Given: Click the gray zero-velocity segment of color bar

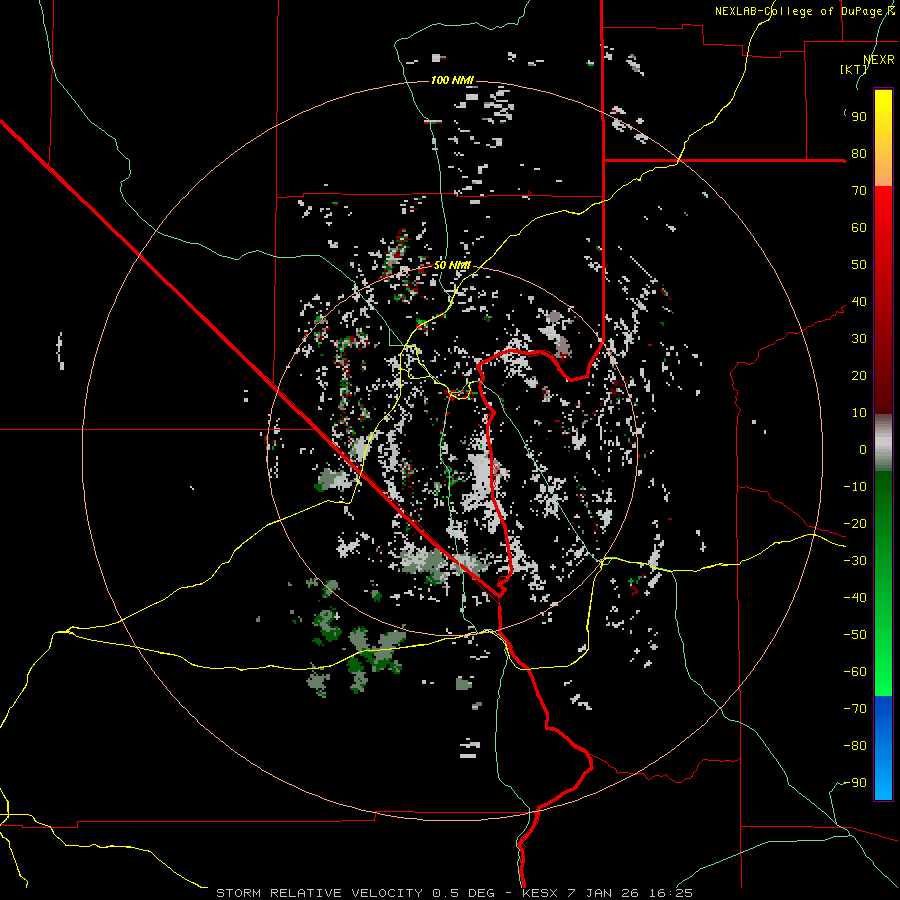Looking at the screenshot, I should [x=883, y=443].
